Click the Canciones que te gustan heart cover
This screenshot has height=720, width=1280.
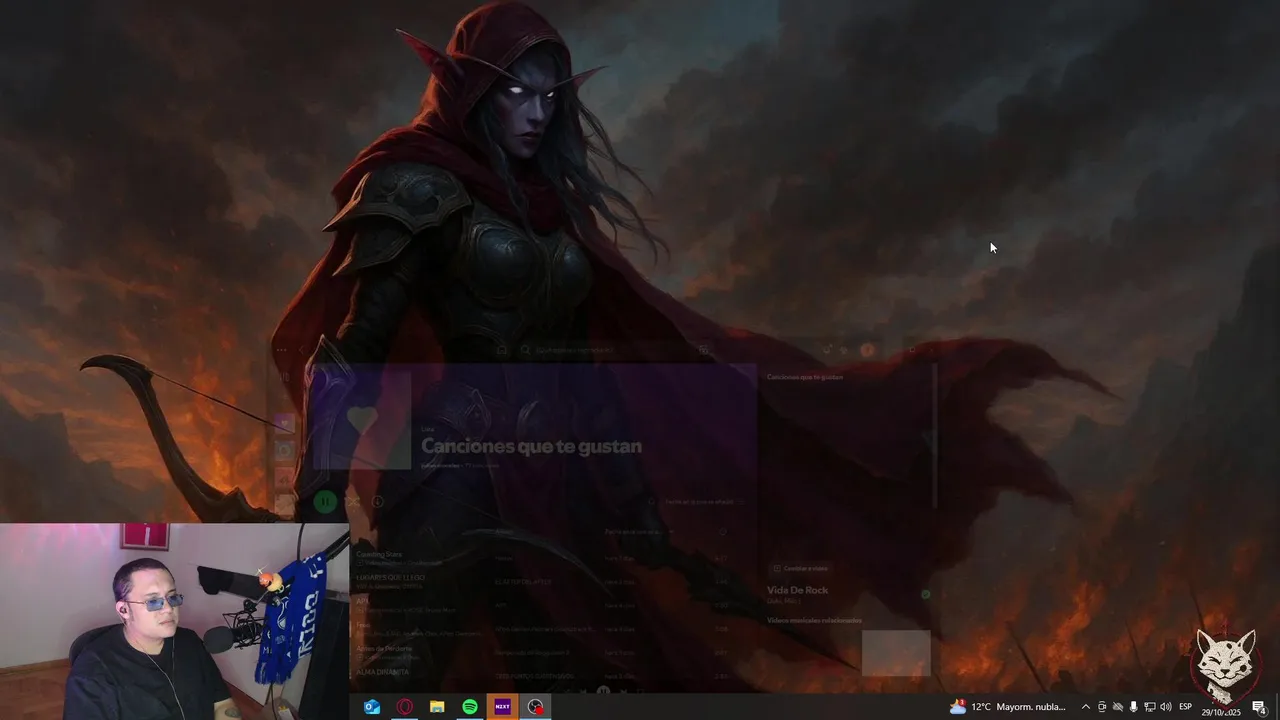pos(362,421)
